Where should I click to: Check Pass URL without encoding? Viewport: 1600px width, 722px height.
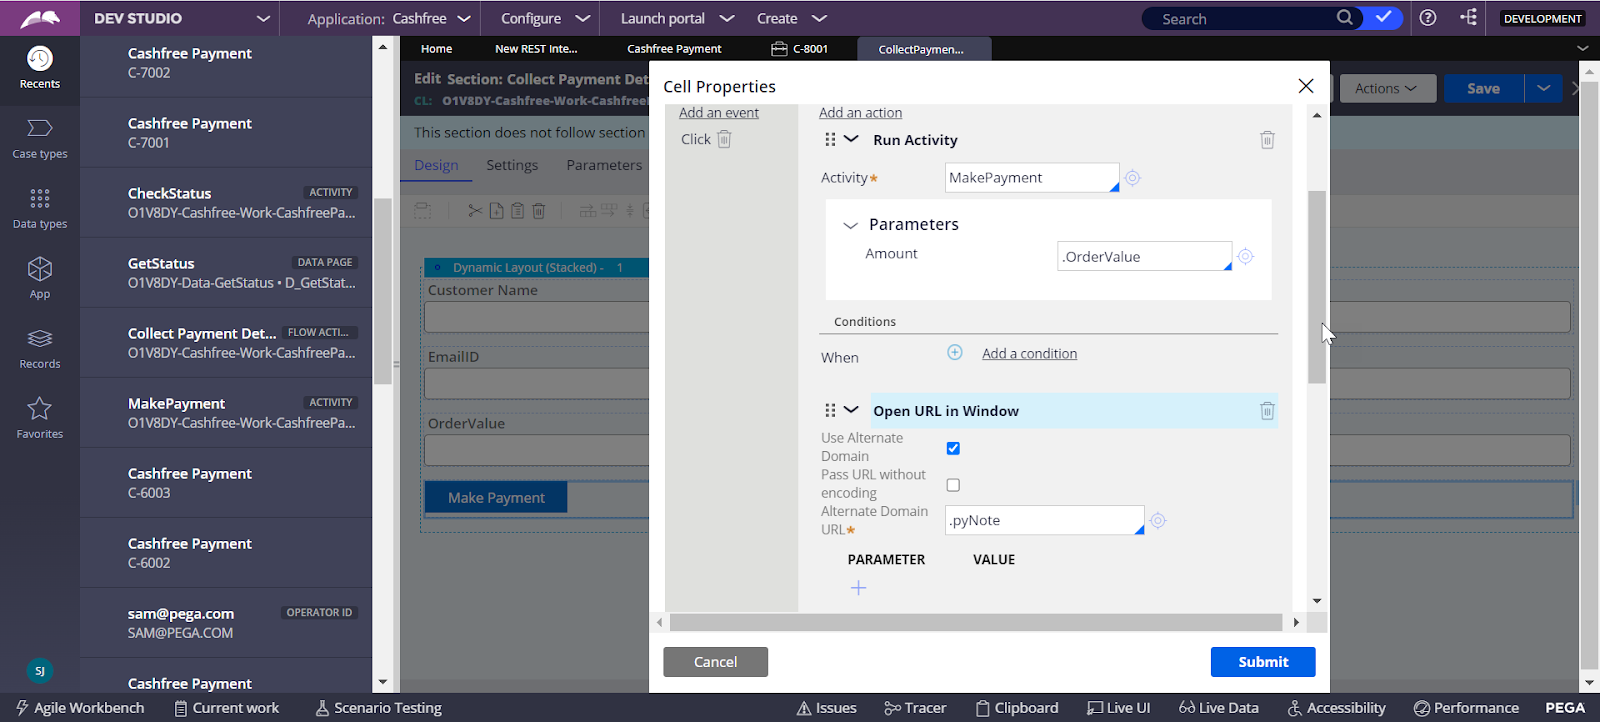pyautogui.click(x=953, y=485)
